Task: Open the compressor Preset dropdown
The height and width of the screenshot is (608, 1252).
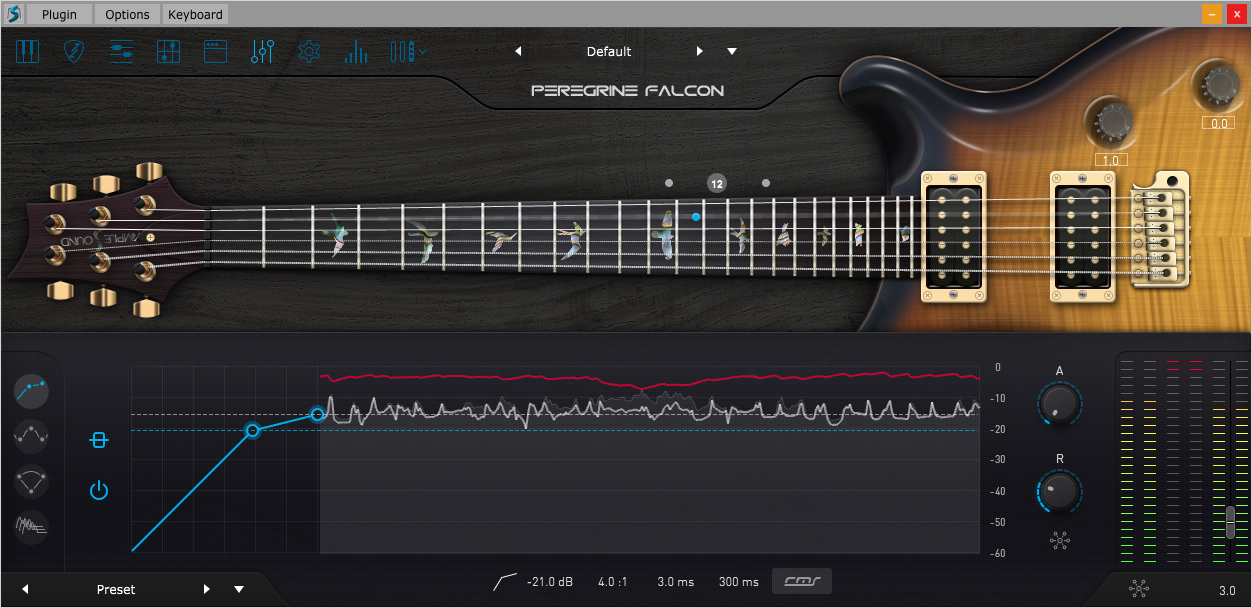Action: tap(239, 589)
